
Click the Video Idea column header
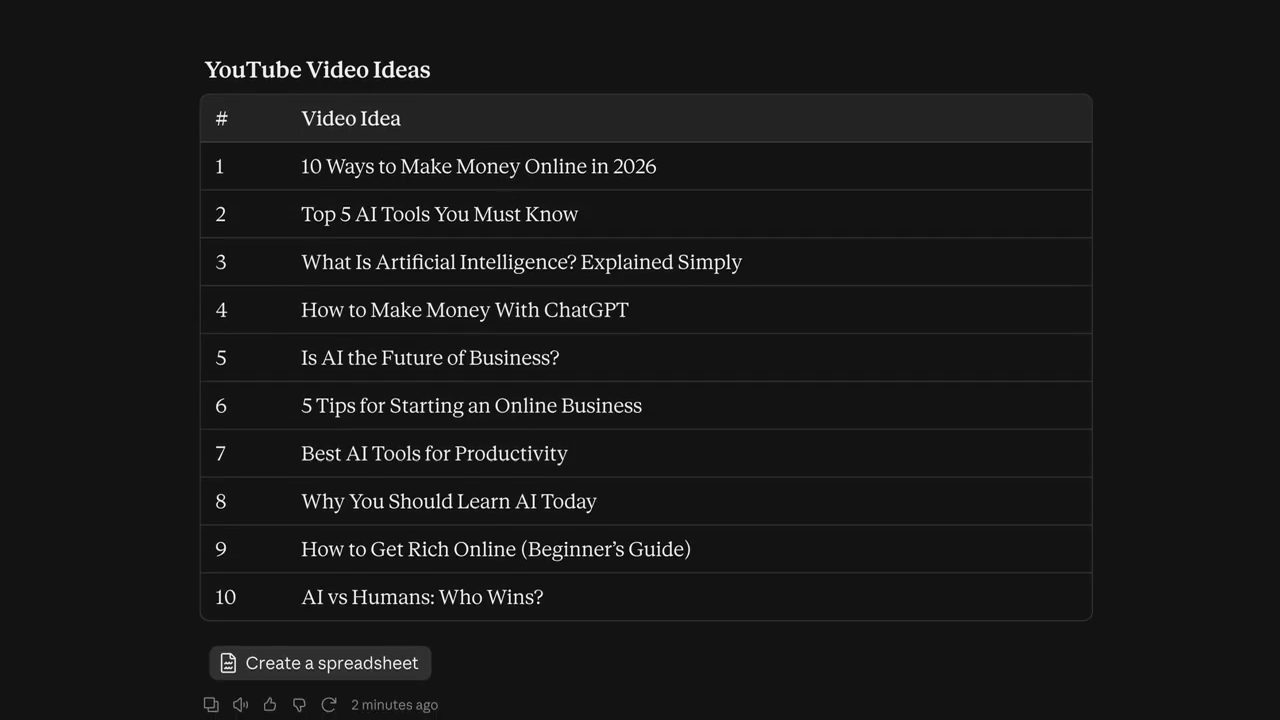coord(351,118)
